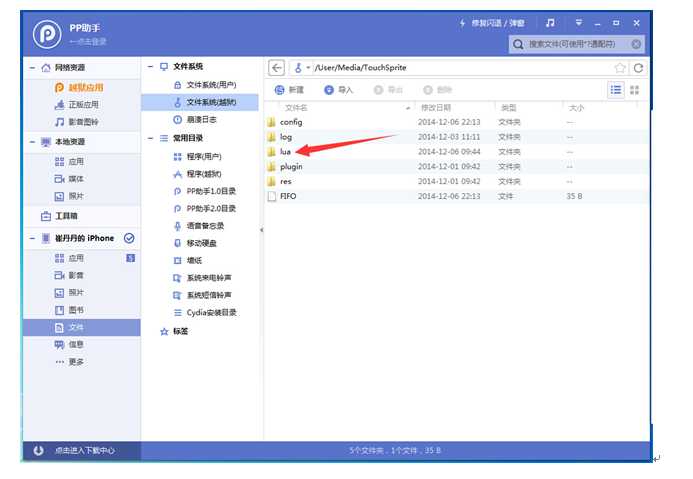Sort by 文件名 column header
The height and width of the screenshot is (479, 693).
tap(296, 108)
